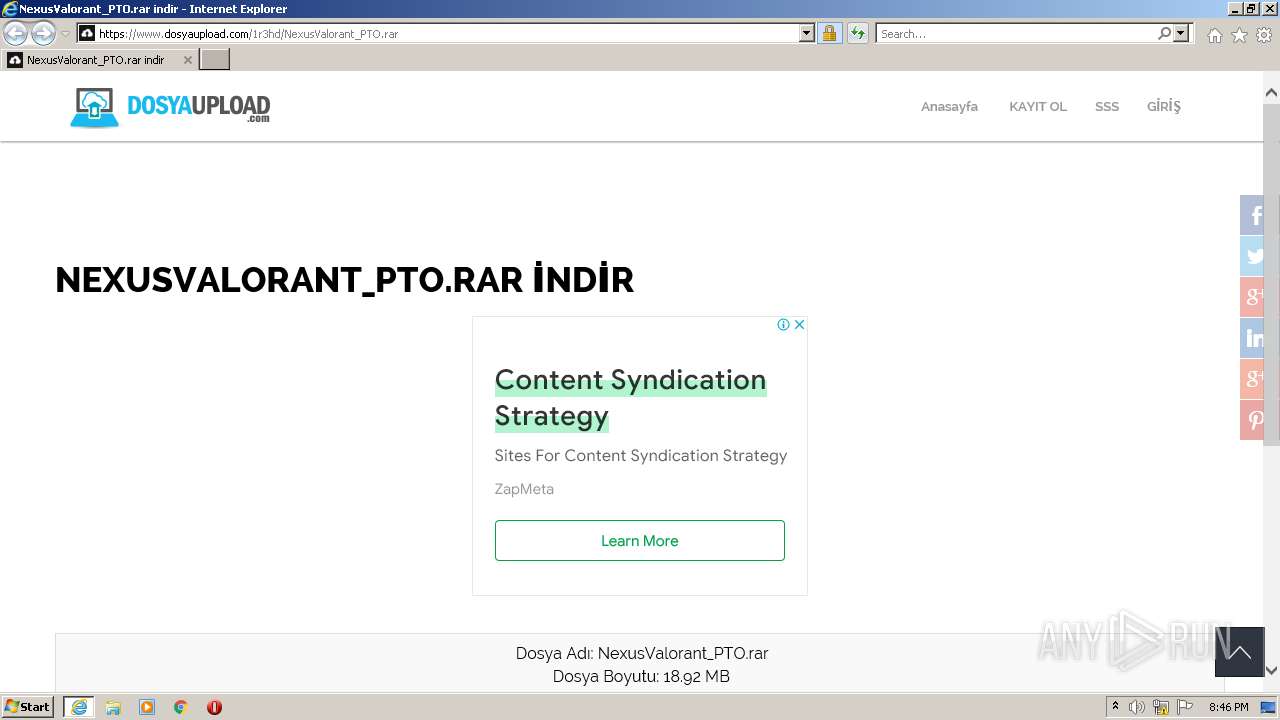Viewport: 1280px width, 720px height.
Task: Share on LinkedIn from the sidebar
Action: [x=1252, y=338]
